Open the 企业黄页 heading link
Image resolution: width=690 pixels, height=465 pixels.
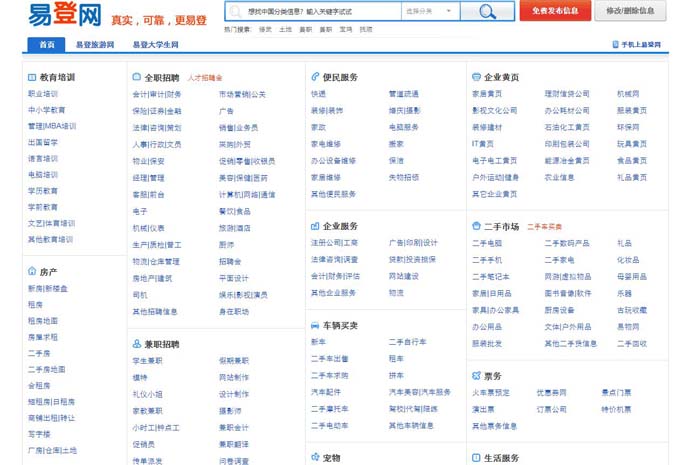pyautogui.click(x=502, y=77)
